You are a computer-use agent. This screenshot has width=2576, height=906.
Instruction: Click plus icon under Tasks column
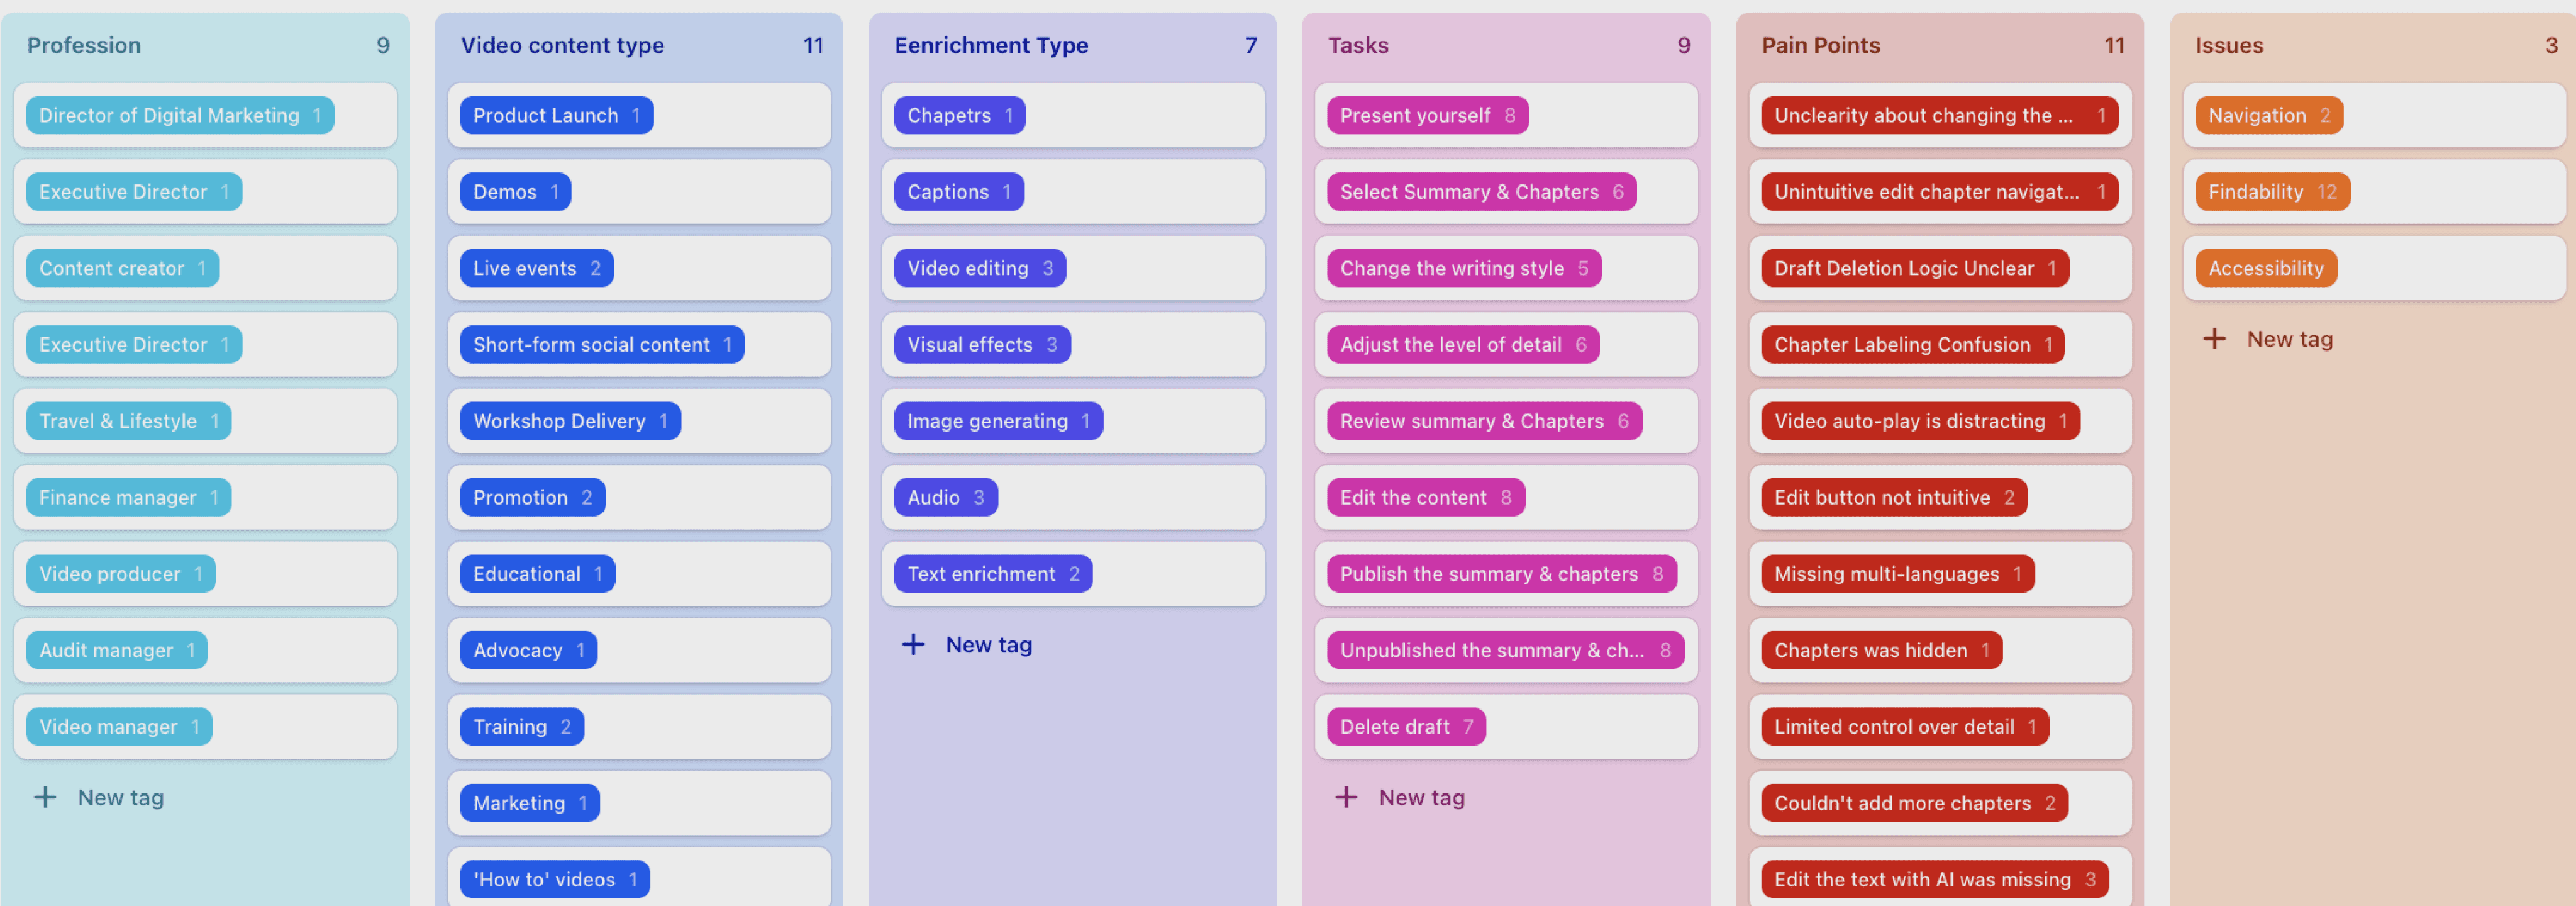1346,797
